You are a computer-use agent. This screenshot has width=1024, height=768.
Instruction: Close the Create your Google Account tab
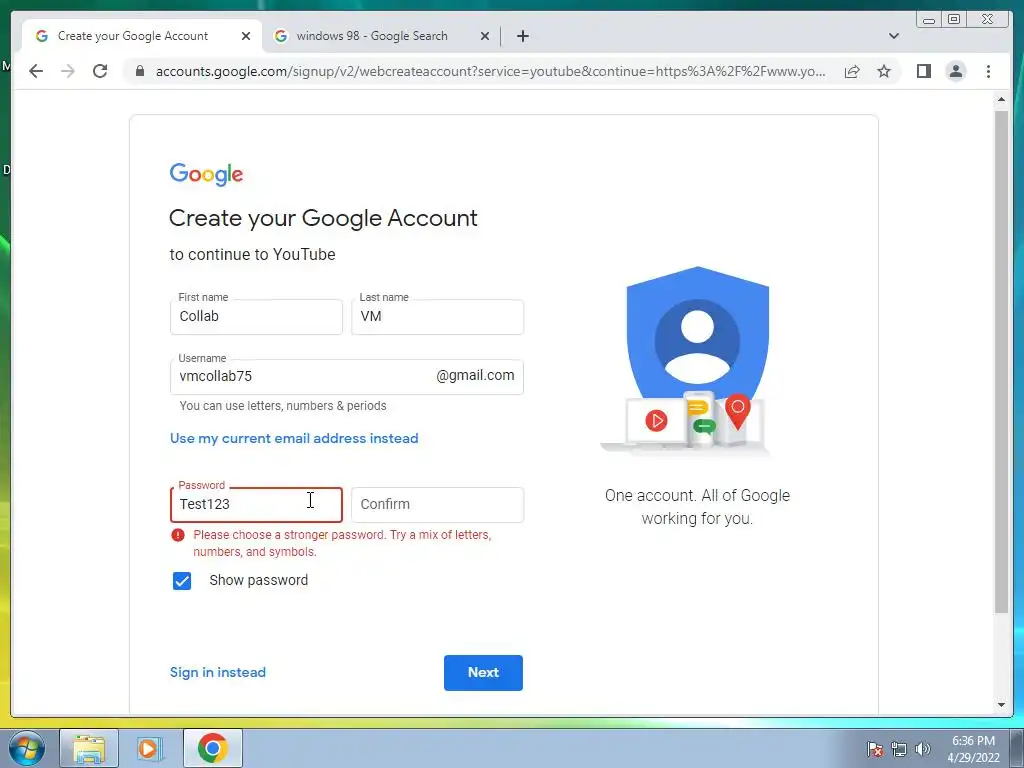tap(246, 36)
